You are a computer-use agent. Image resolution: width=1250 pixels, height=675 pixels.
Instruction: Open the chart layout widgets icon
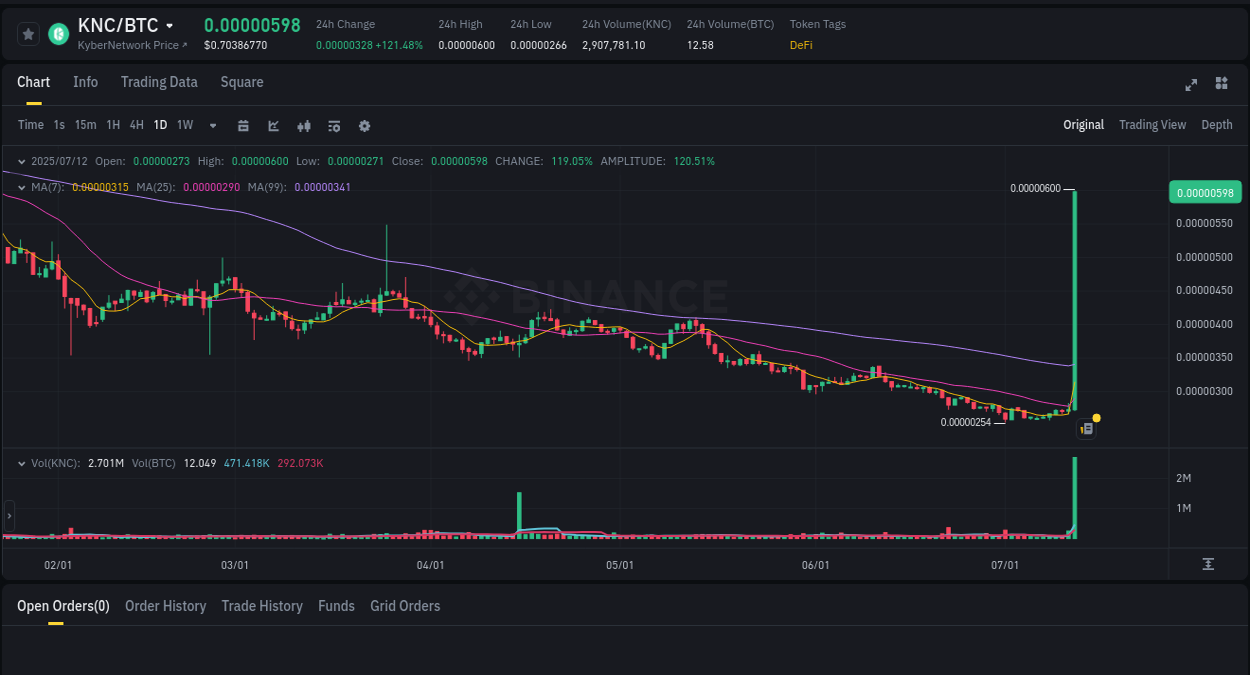click(x=1221, y=85)
